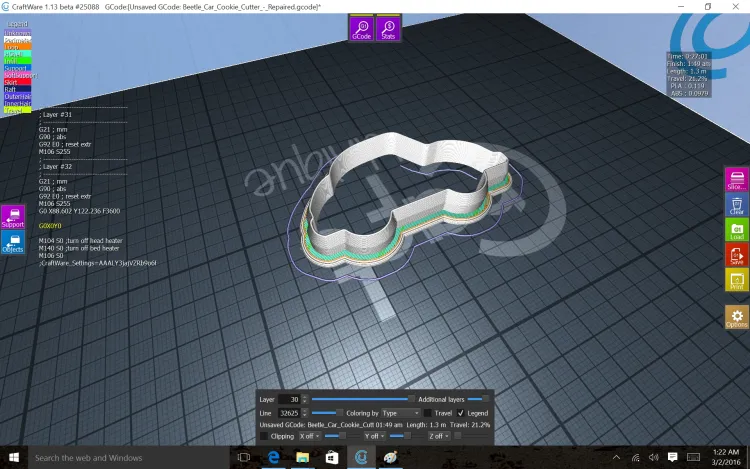Open the Stats panel button

point(388,29)
